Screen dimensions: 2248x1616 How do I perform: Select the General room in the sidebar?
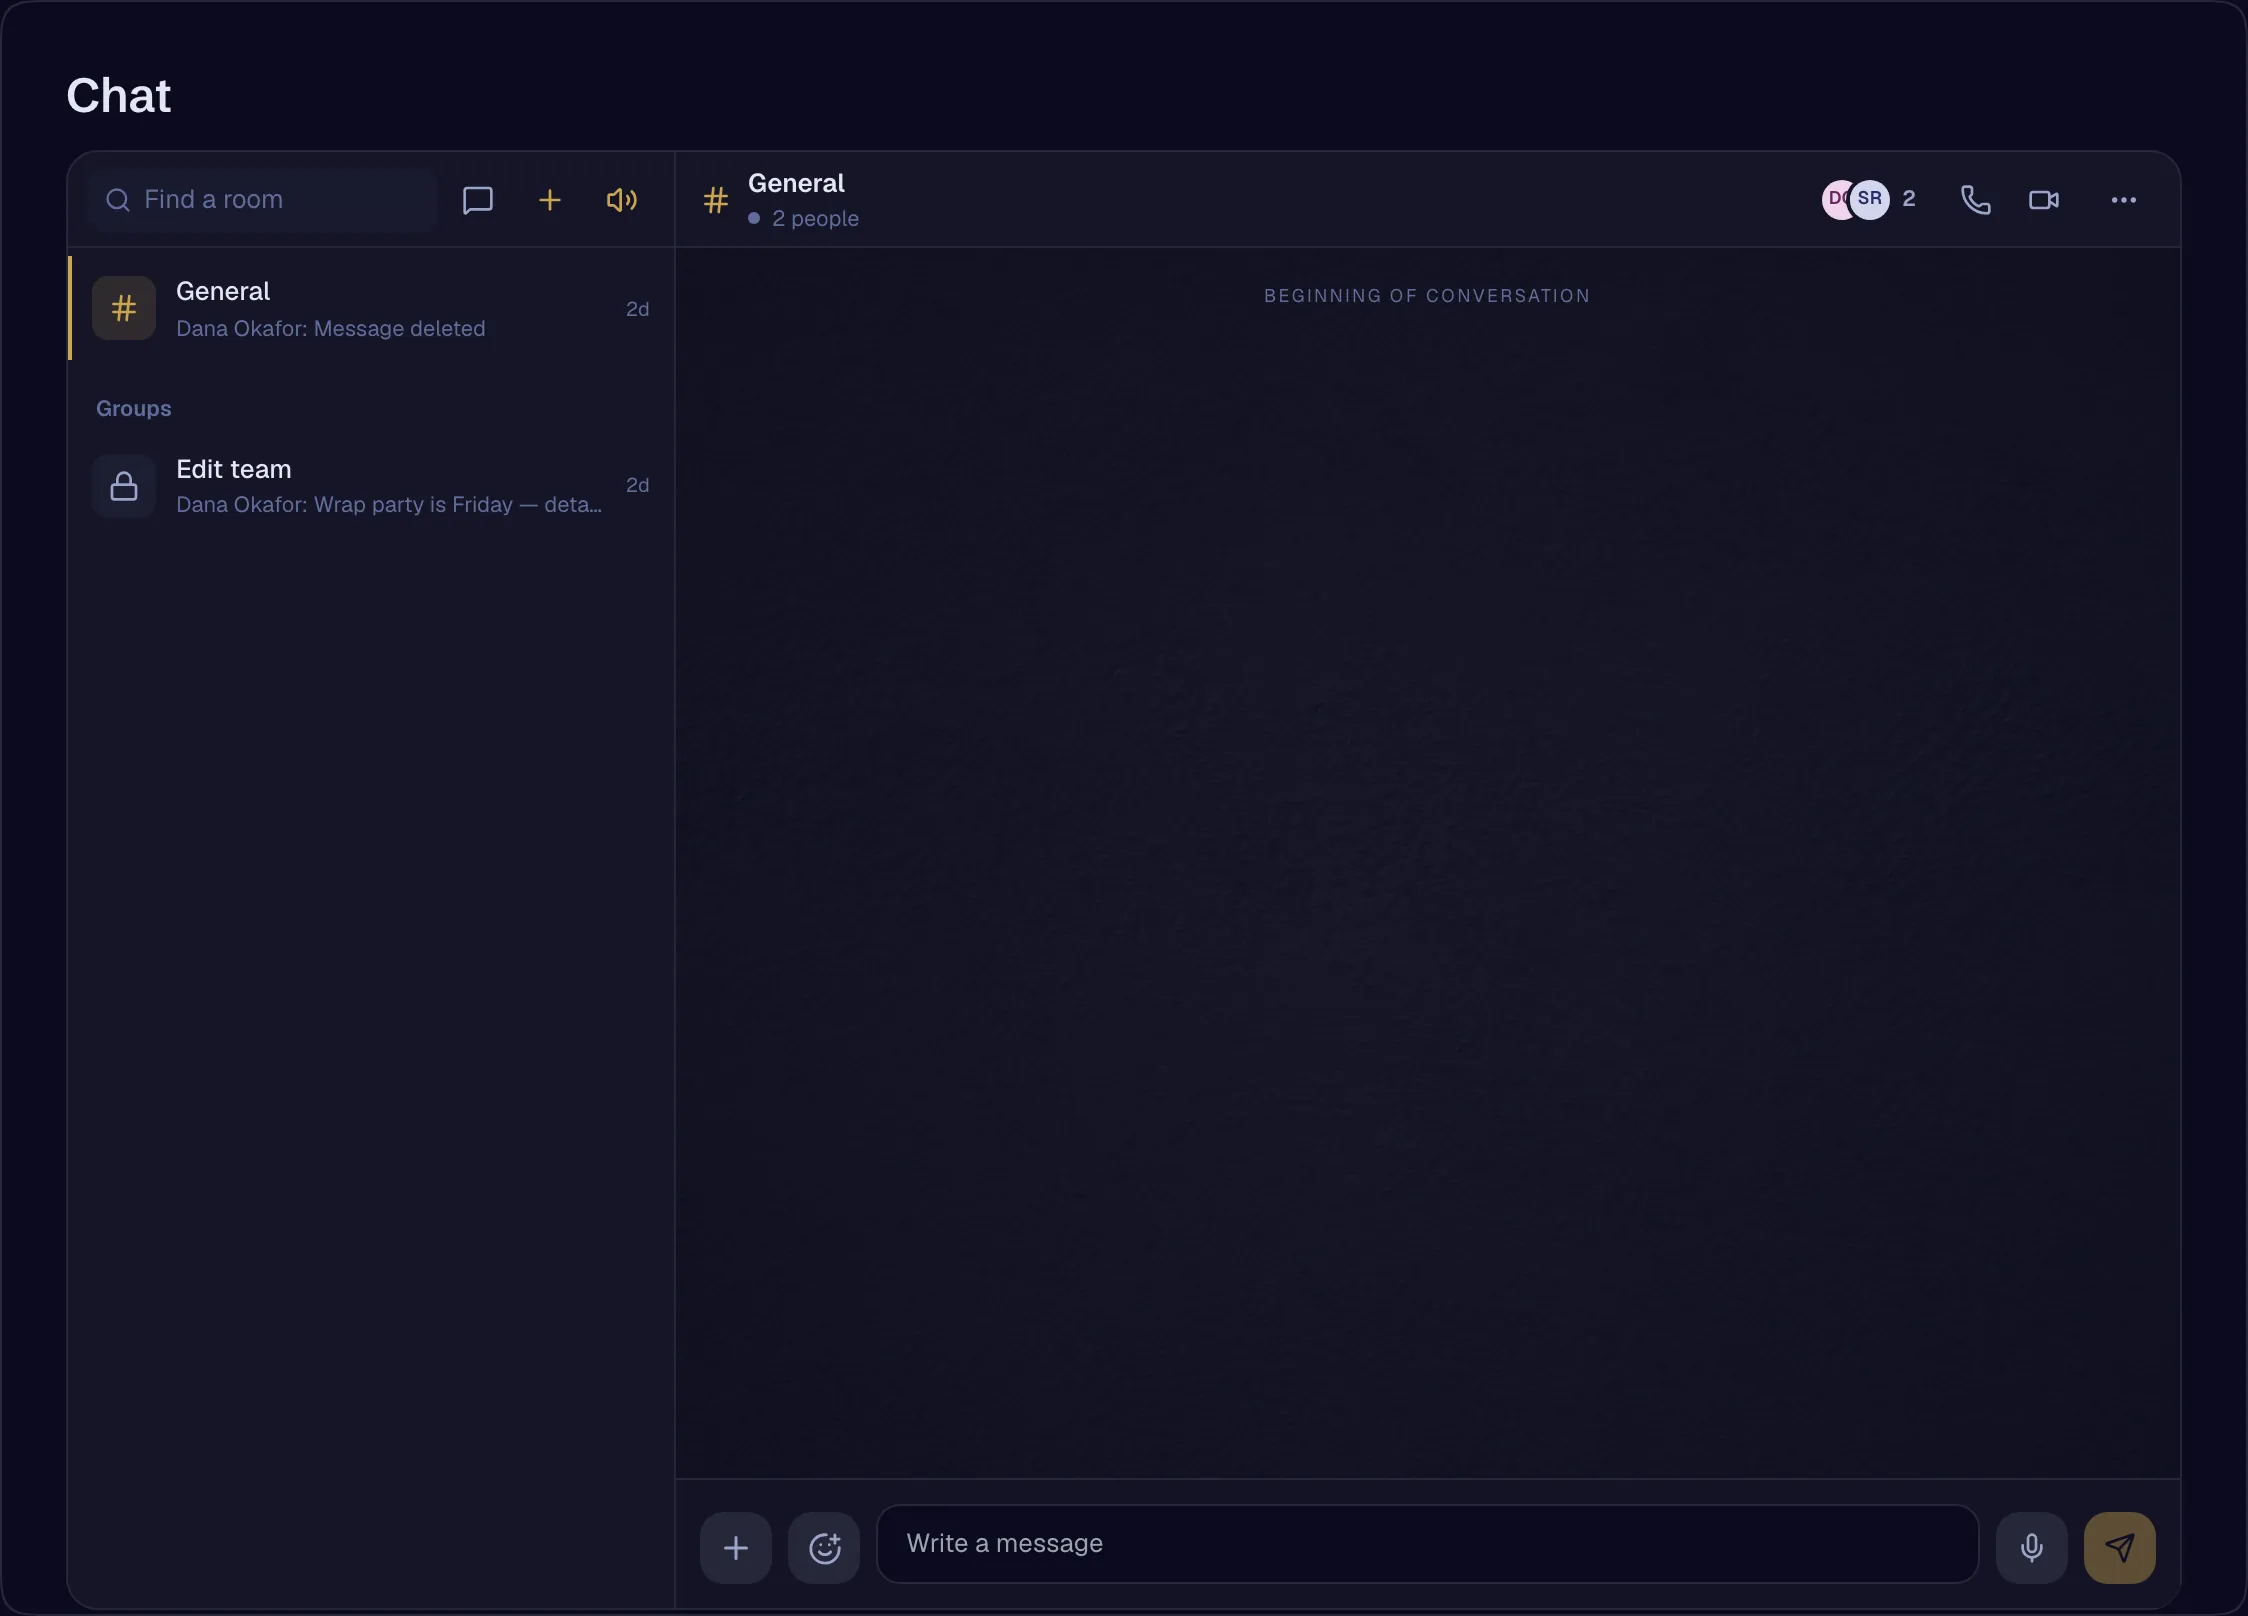[371, 308]
